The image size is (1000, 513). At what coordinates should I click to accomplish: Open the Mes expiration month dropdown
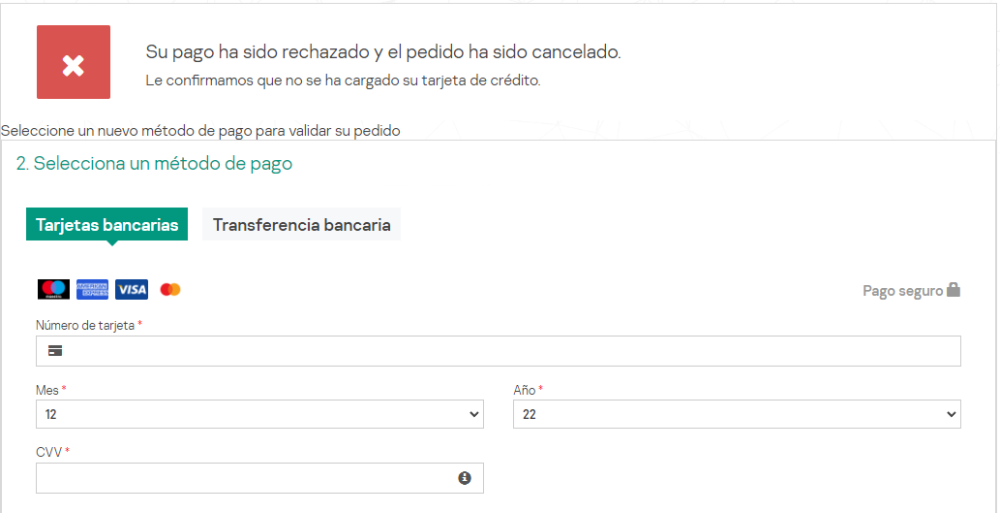coord(259,414)
